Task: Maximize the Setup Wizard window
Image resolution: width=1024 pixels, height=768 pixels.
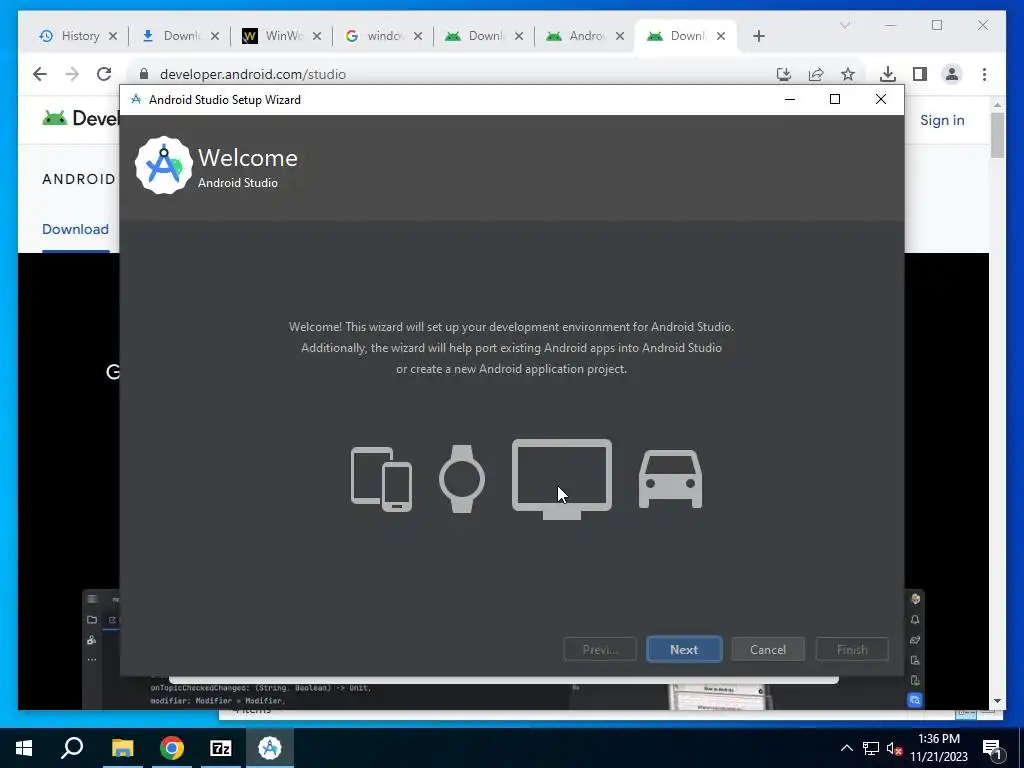Action: point(835,99)
